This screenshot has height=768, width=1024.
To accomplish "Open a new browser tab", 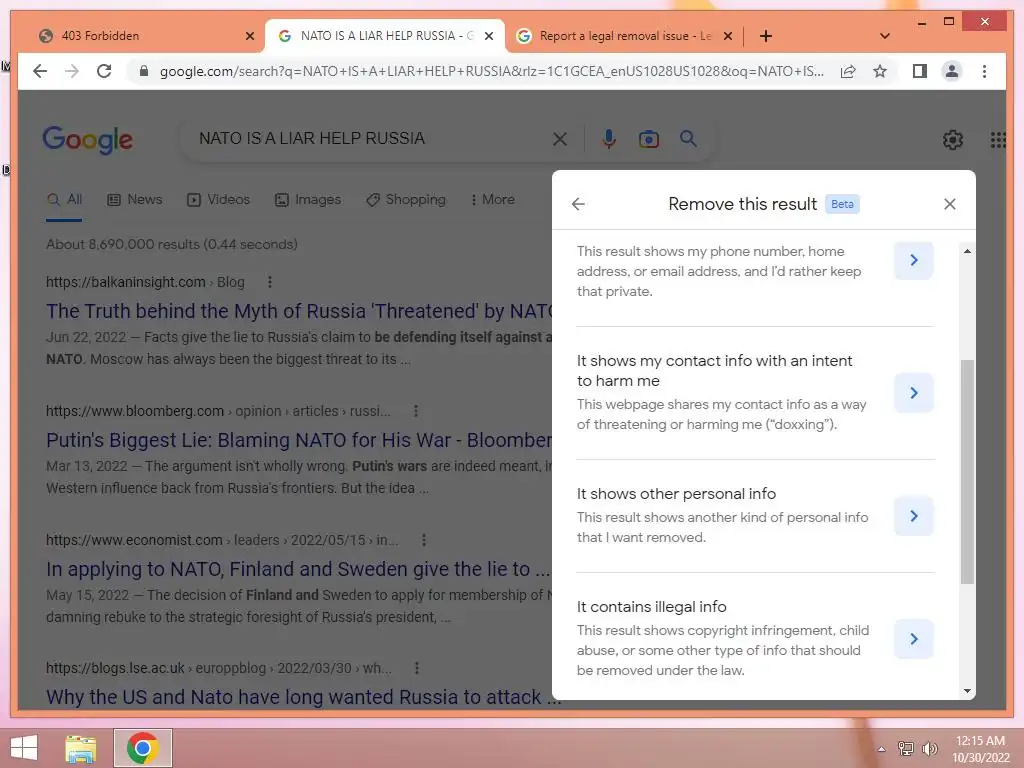I will [766, 36].
